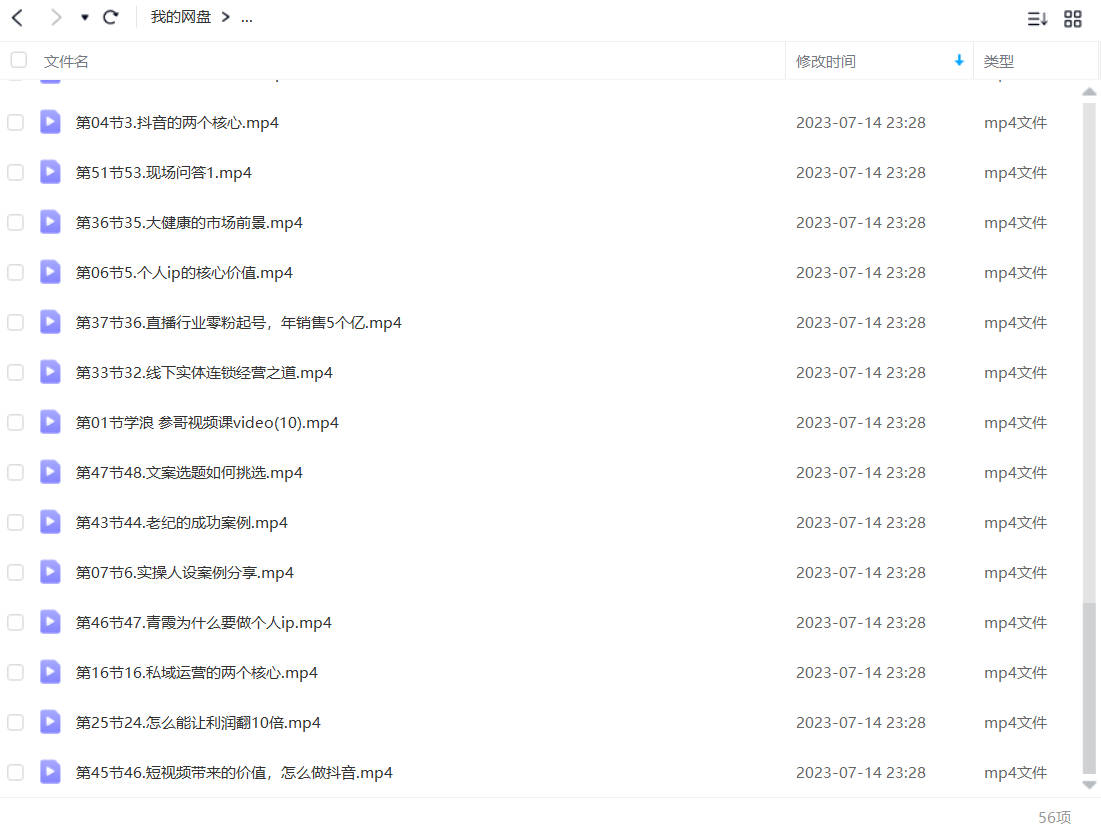The width and height of the screenshot is (1101, 832).
Task: Switch to grid thumbnail view
Action: (x=1072, y=19)
